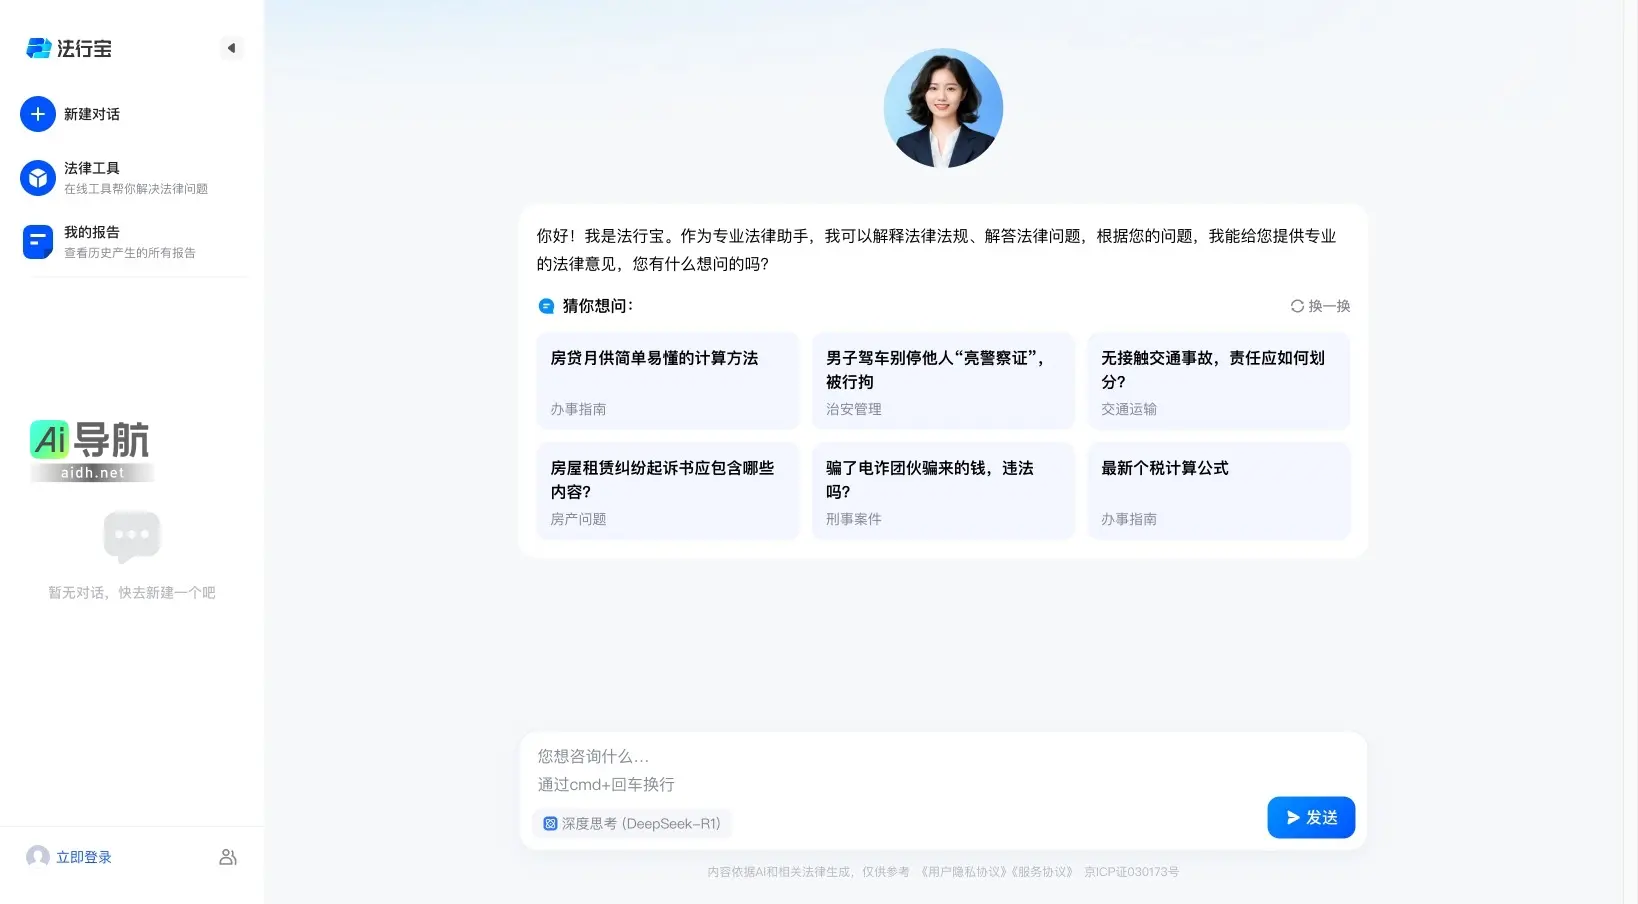The height and width of the screenshot is (904, 1638).
Task: Open 法律工具 via the cube icon
Action: (x=37, y=177)
